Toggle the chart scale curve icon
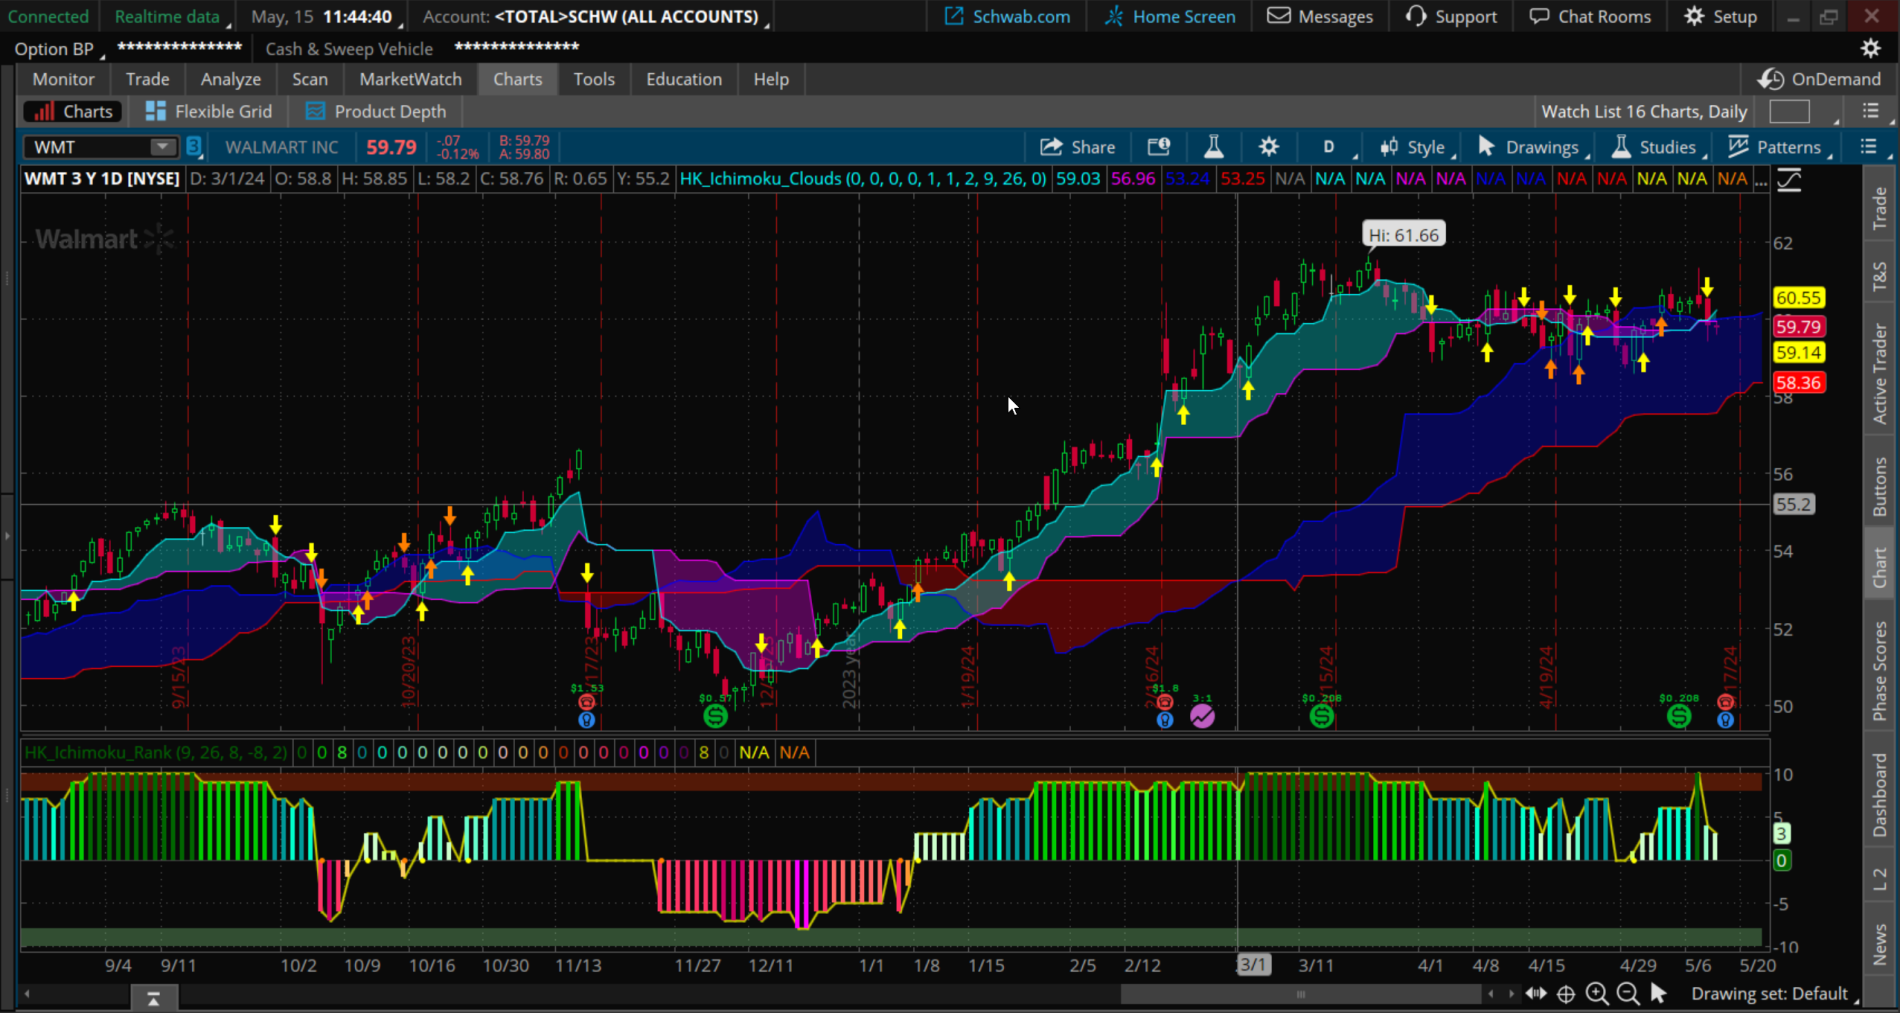This screenshot has height=1013, width=1900. (x=1789, y=180)
